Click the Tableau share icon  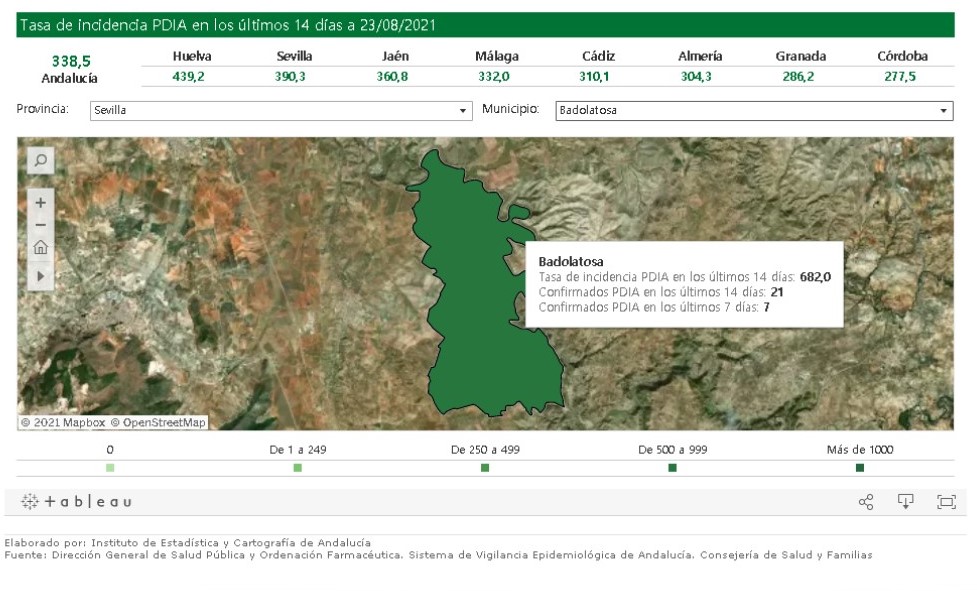(x=867, y=501)
